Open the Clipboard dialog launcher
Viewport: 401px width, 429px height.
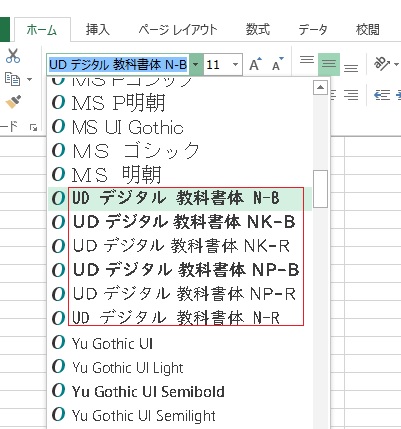coord(33,127)
